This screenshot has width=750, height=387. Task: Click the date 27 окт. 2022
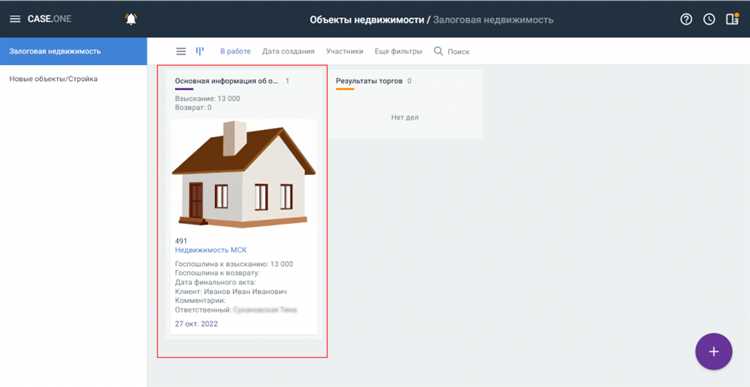197,324
